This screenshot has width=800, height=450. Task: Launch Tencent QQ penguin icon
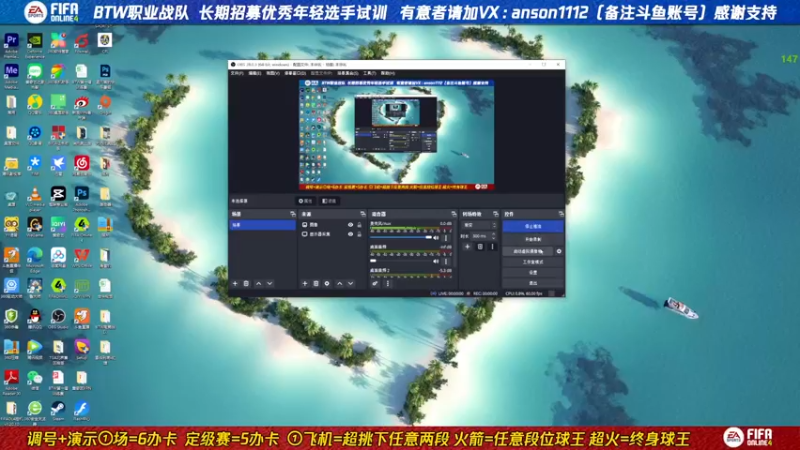coord(35,316)
